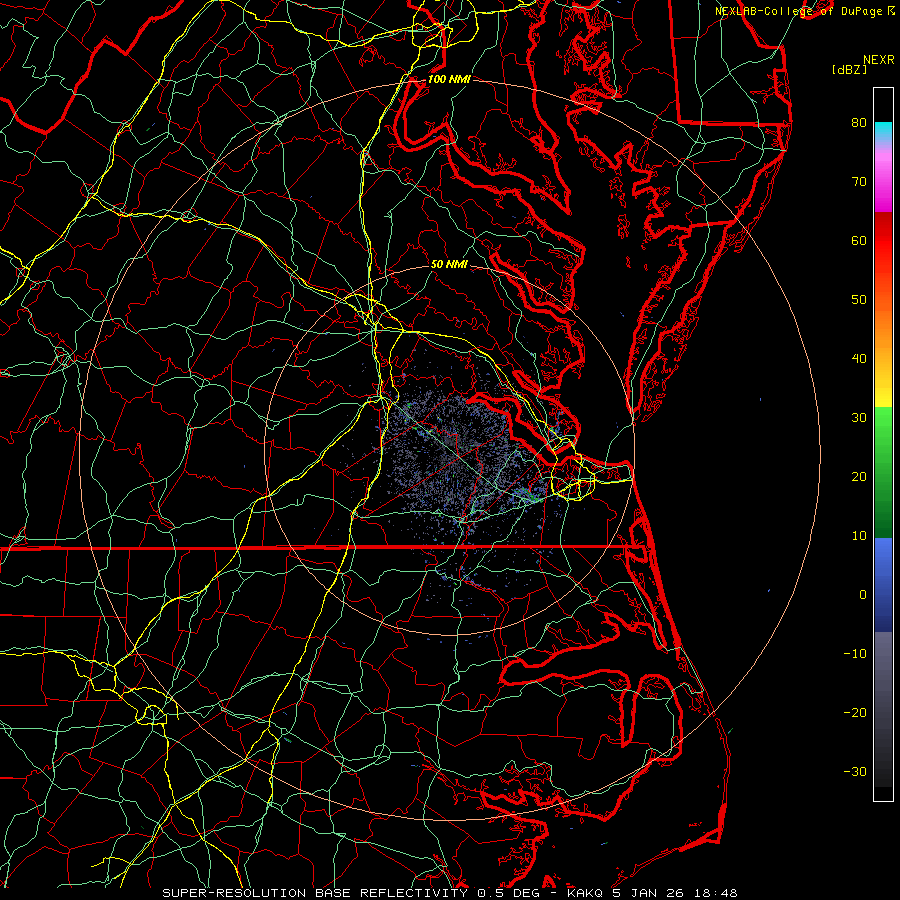Click the [dBZ] units label
Viewport: 900px width, 900px height.
pos(849,69)
